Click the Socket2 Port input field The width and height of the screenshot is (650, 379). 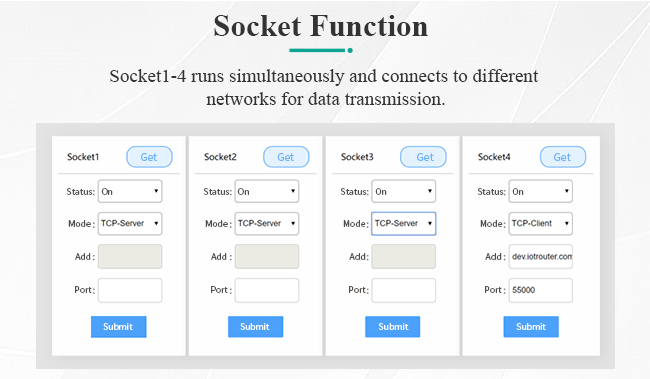click(x=267, y=290)
